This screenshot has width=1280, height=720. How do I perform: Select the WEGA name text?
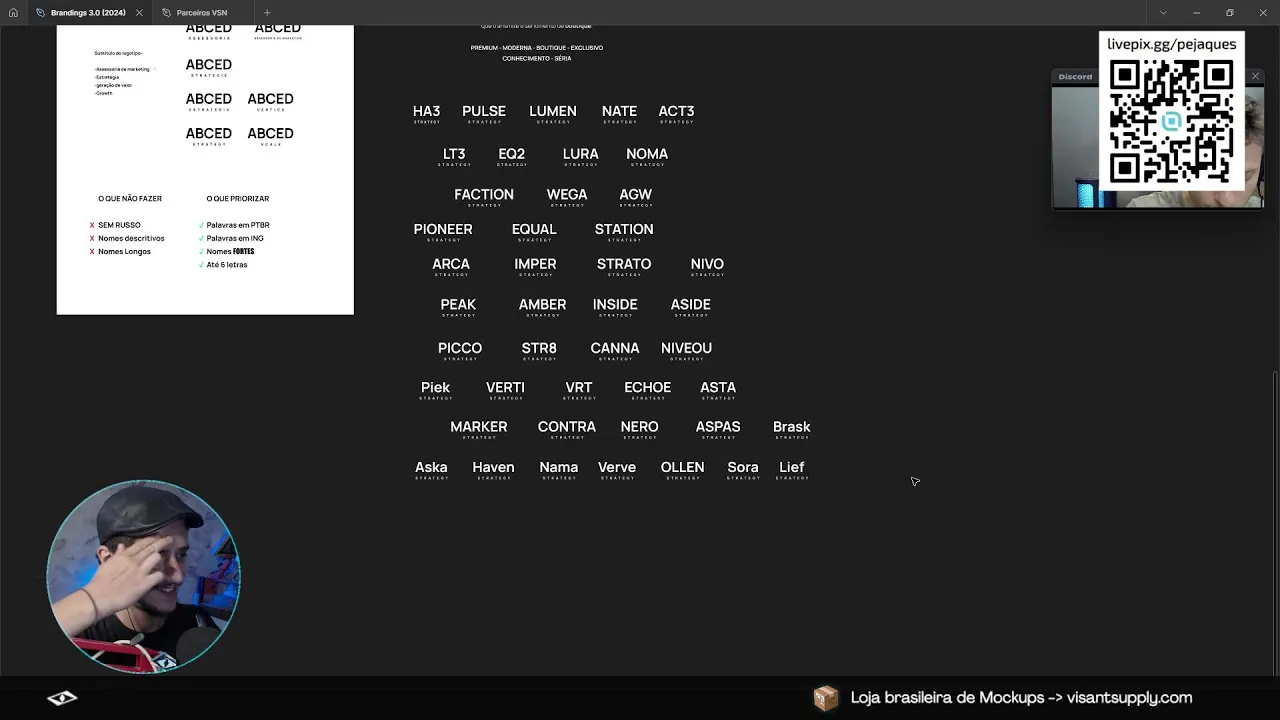(x=567, y=195)
